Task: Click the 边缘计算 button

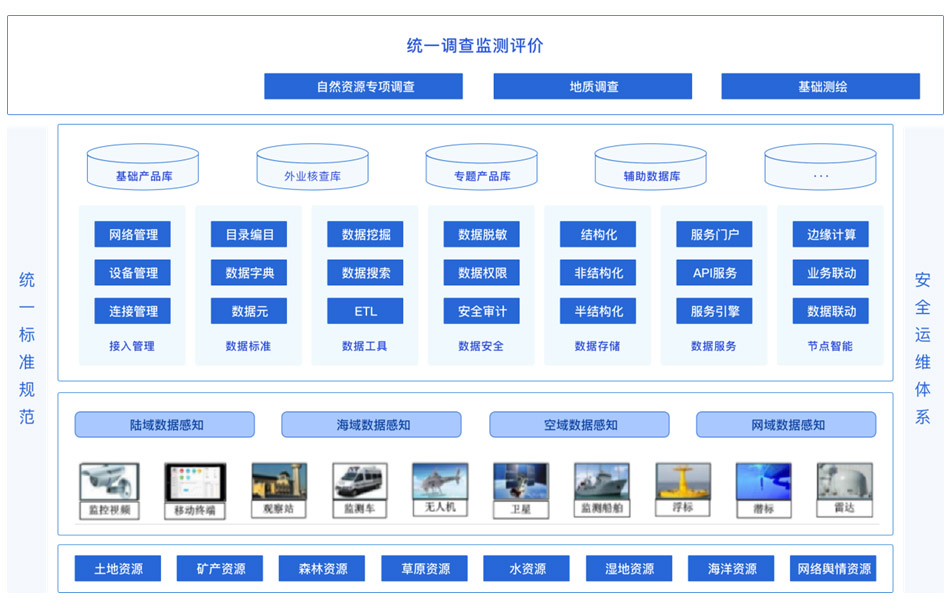Action: pos(830,235)
